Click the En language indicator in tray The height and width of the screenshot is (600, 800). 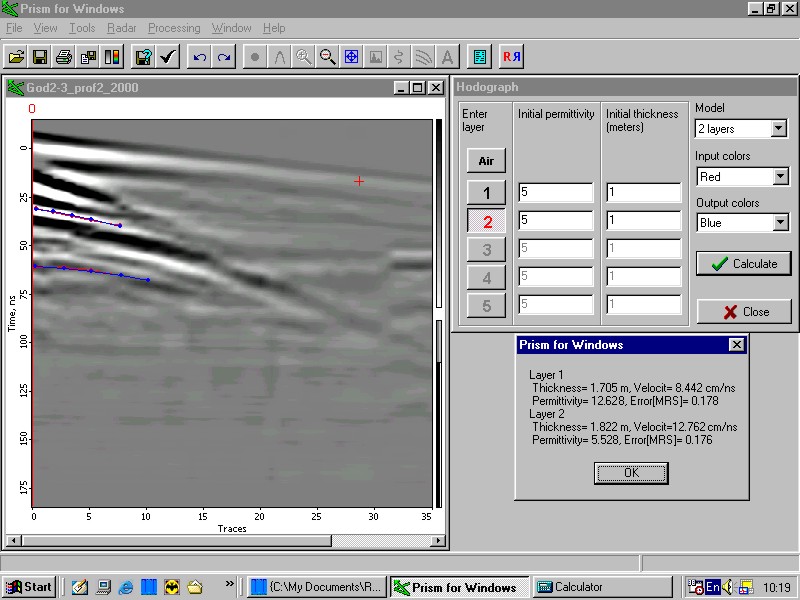[x=712, y=587]
